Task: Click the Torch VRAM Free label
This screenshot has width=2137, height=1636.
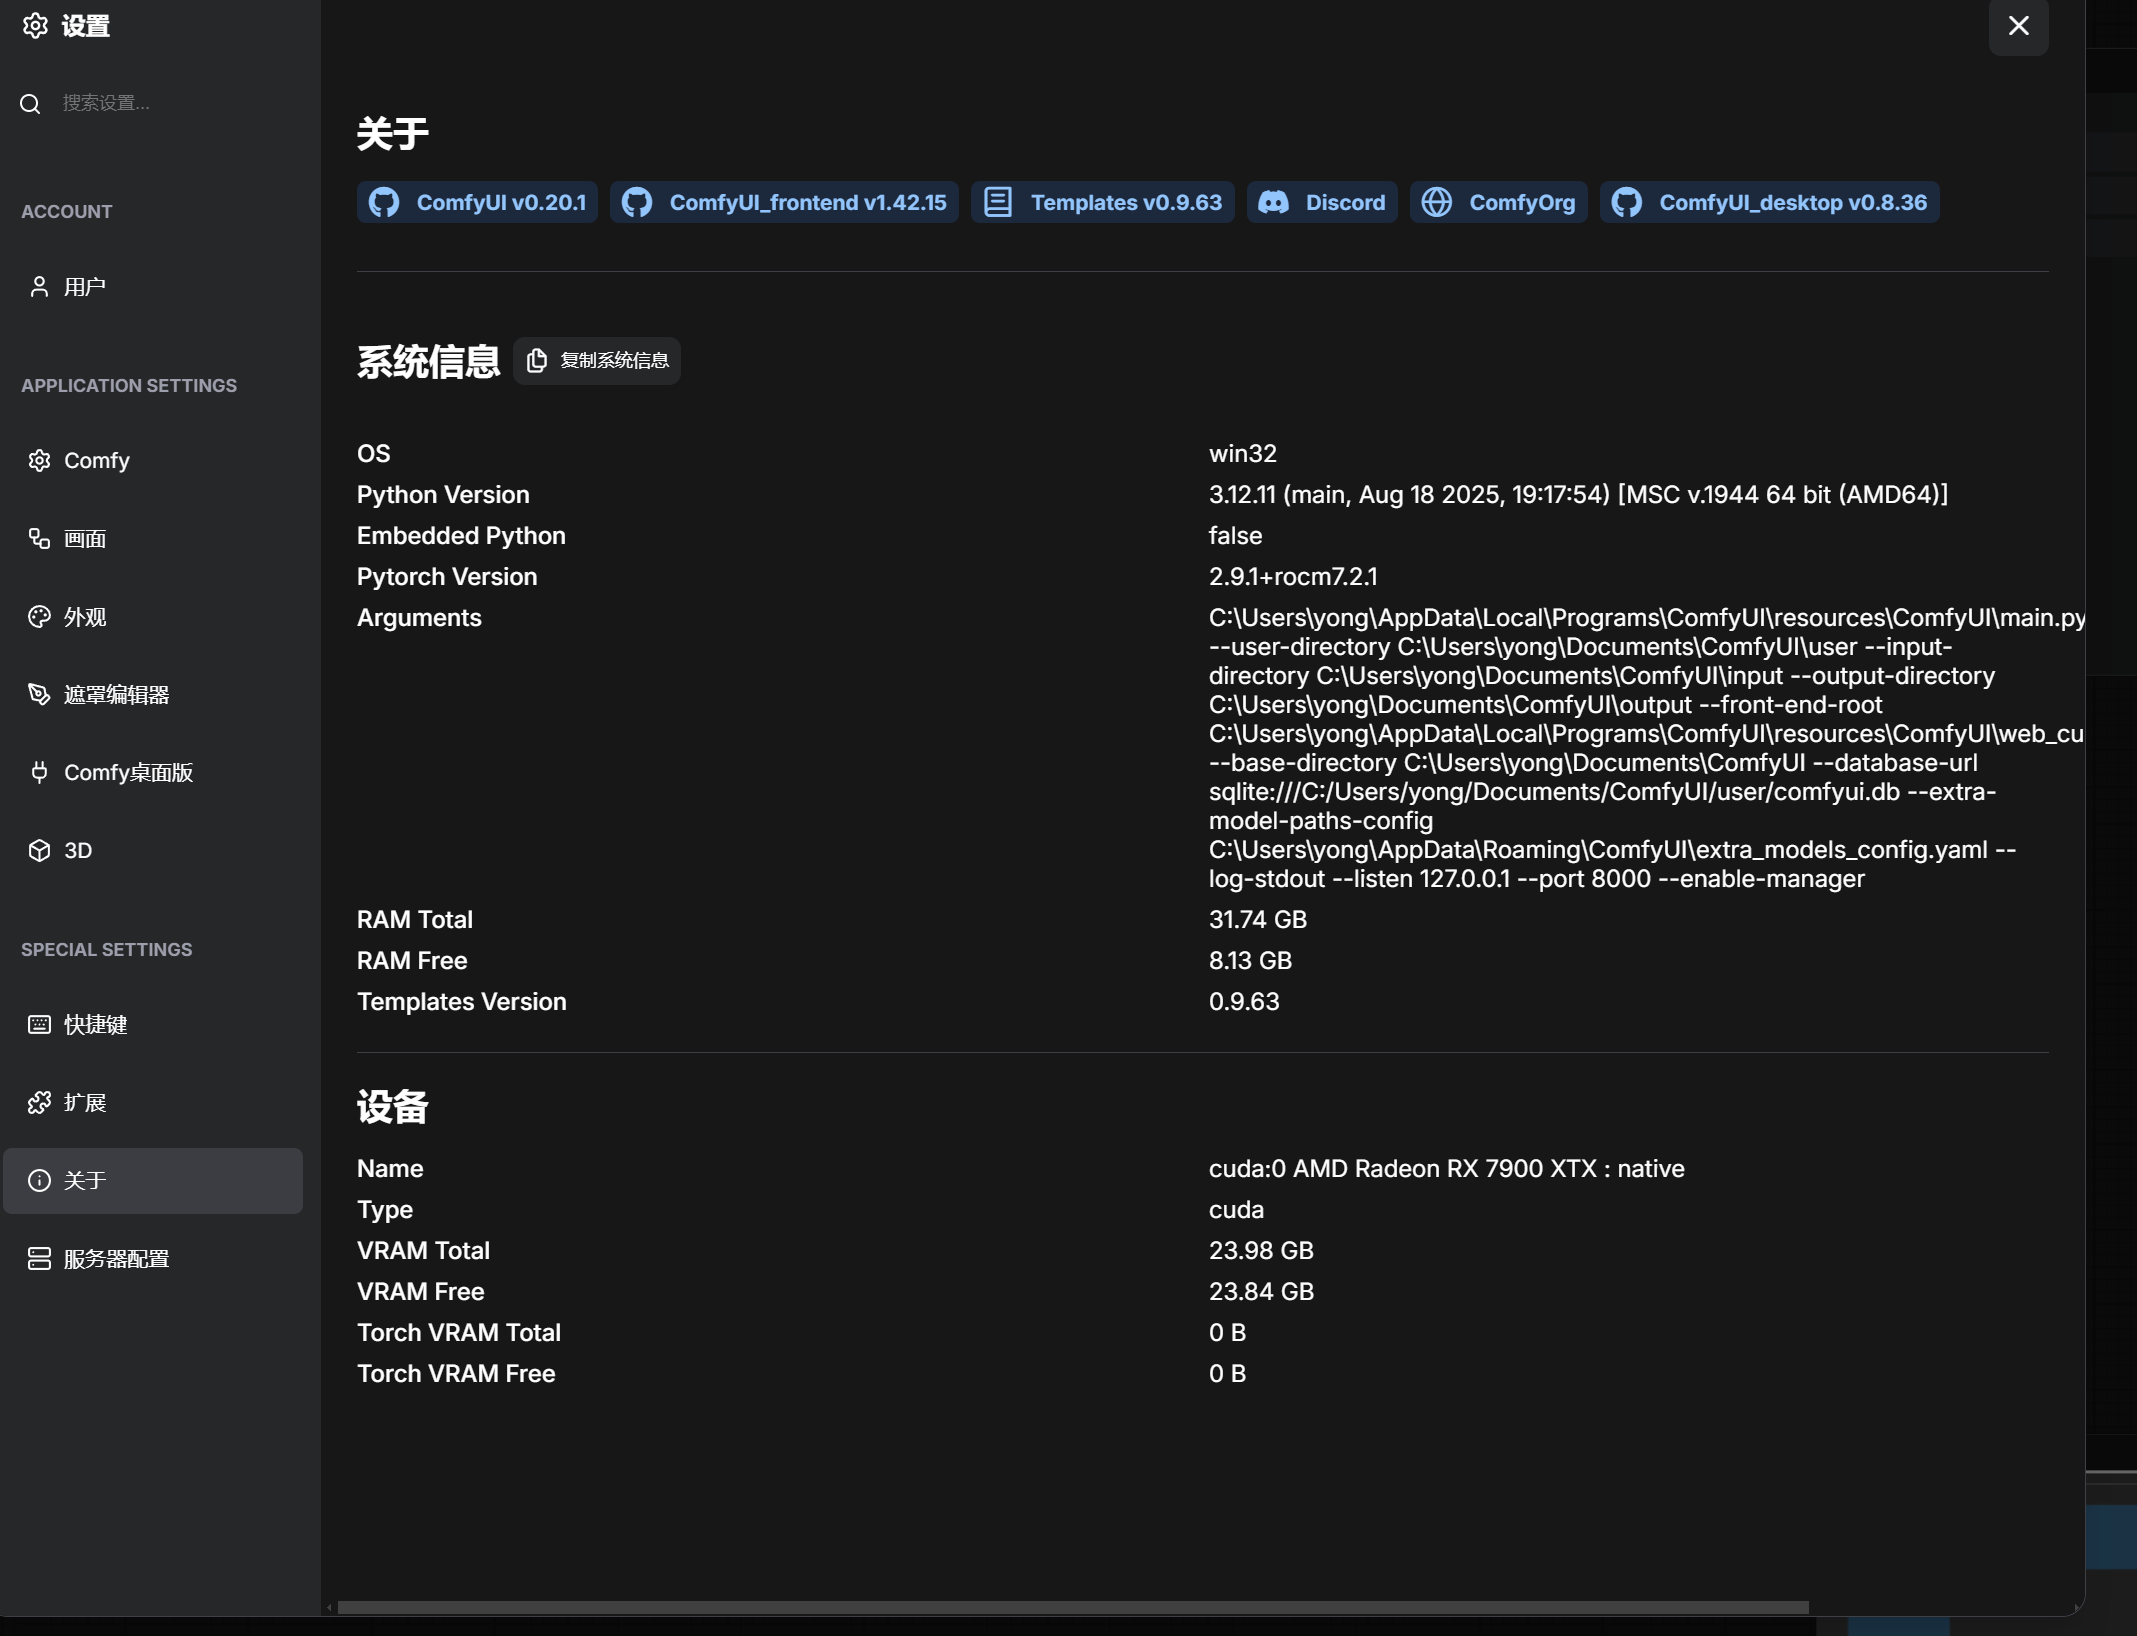Action: [x=456, y=1374]
